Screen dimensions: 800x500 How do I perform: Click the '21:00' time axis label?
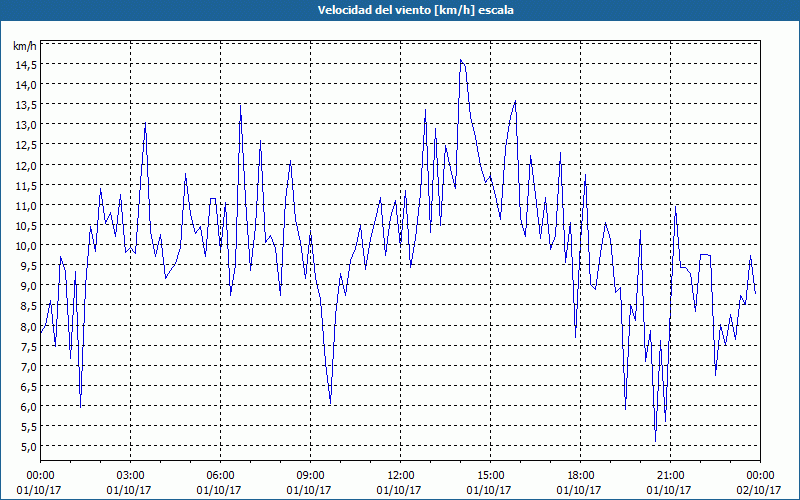(670, 475)
